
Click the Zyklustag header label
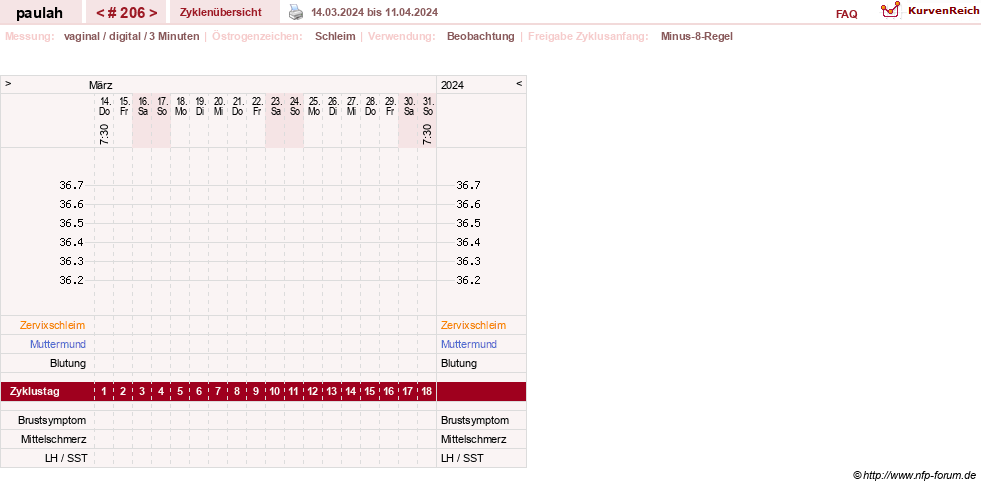[35, 392]
